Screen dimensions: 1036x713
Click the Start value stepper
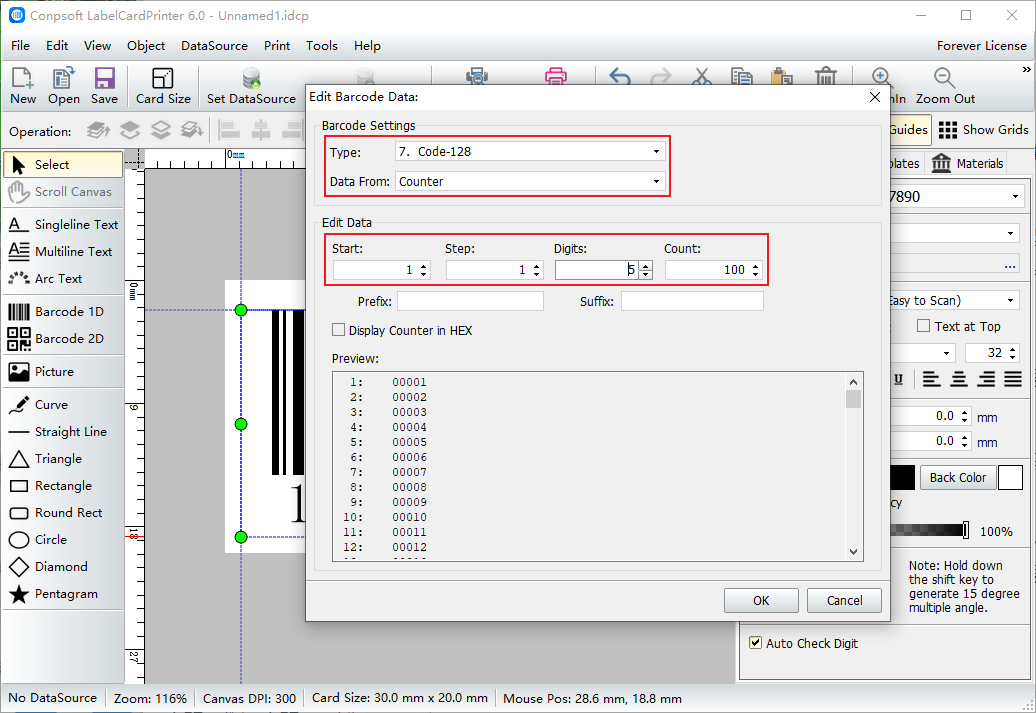coord(424,270)
